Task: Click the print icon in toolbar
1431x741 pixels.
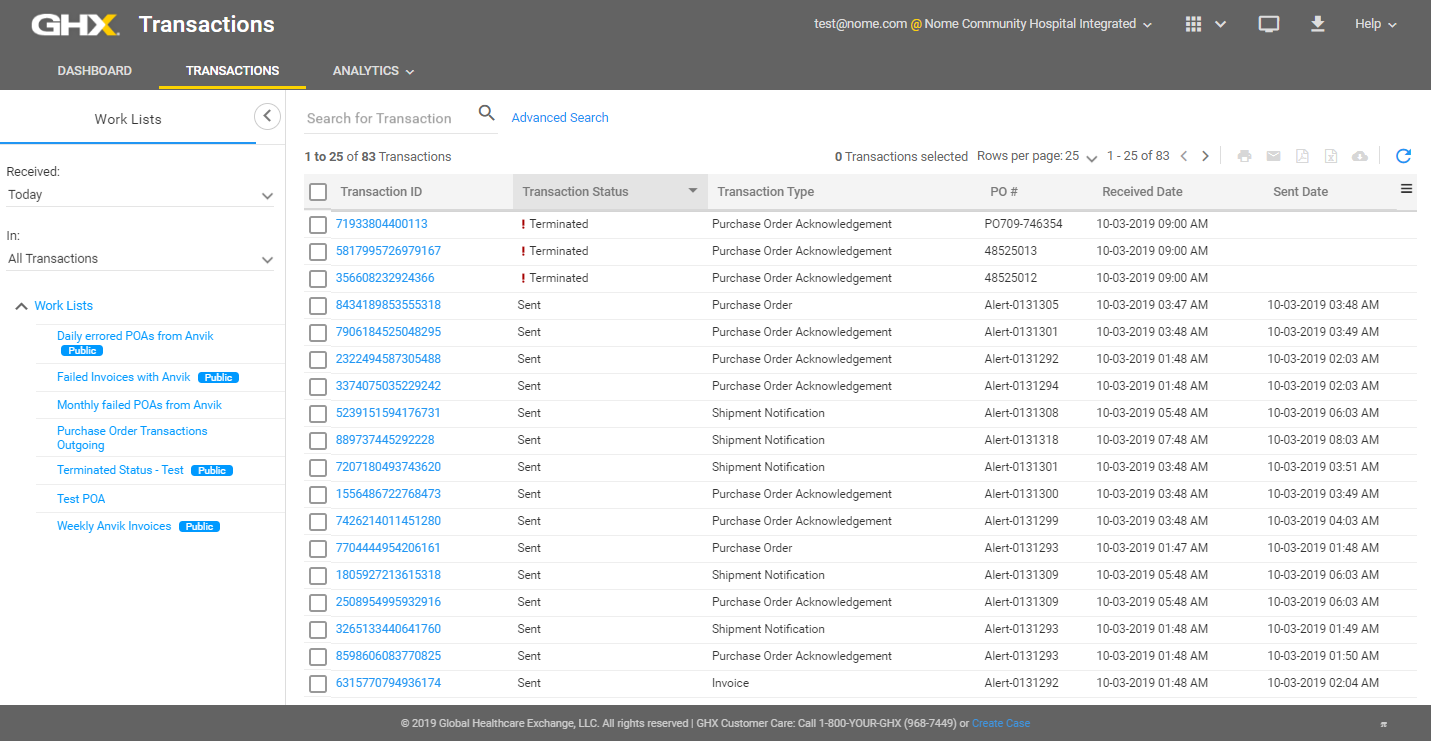Action: (1244, 156)
